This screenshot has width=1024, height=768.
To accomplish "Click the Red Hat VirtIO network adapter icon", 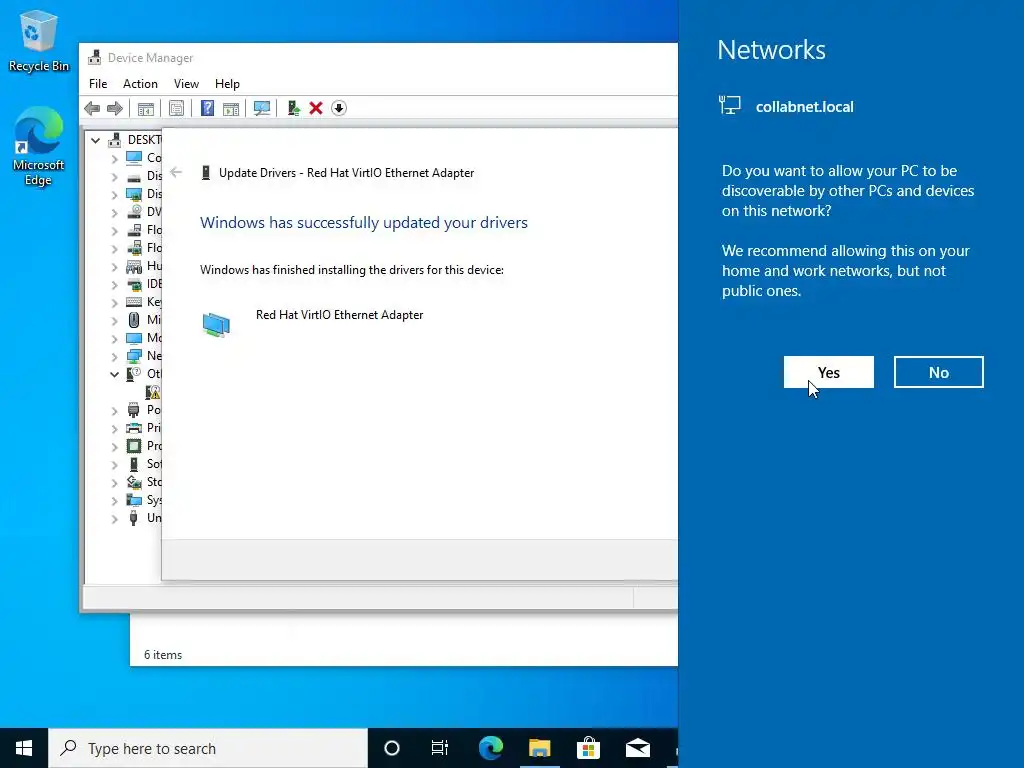I will pos(216,325).
